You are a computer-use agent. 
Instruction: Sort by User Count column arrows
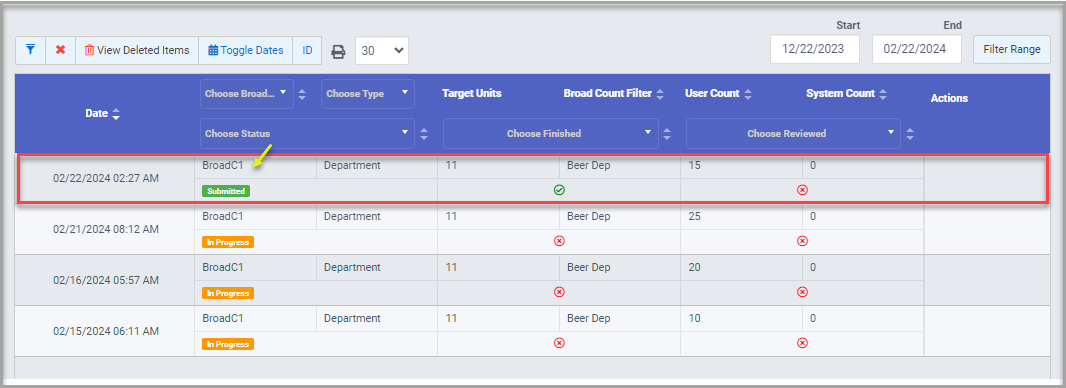(748, 94)
